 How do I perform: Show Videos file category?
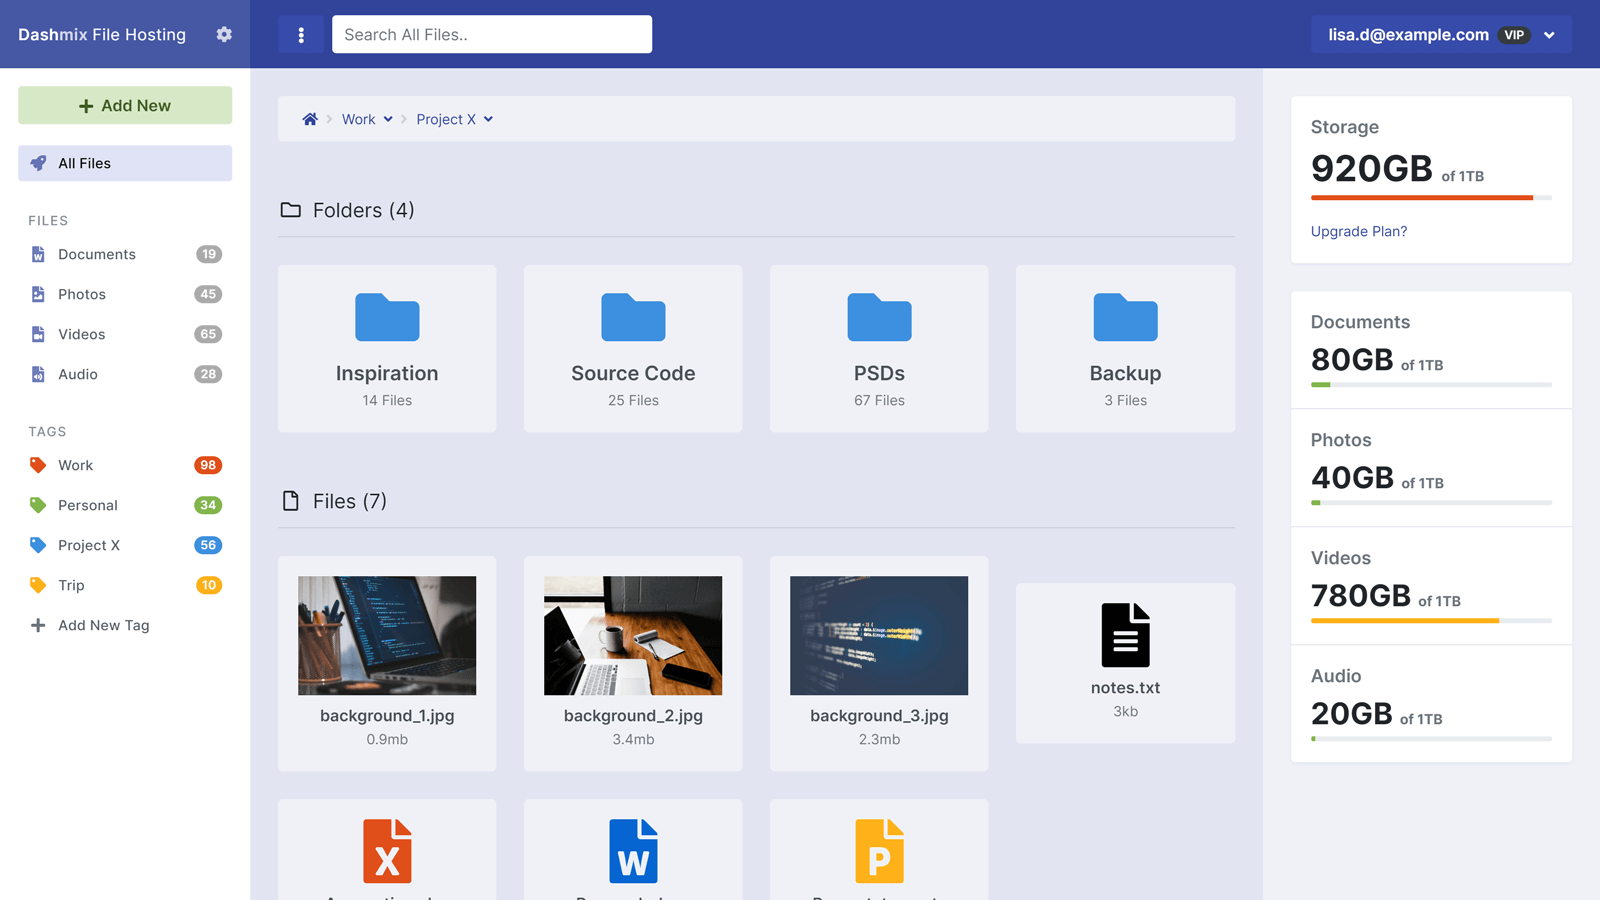coord(82,334)
